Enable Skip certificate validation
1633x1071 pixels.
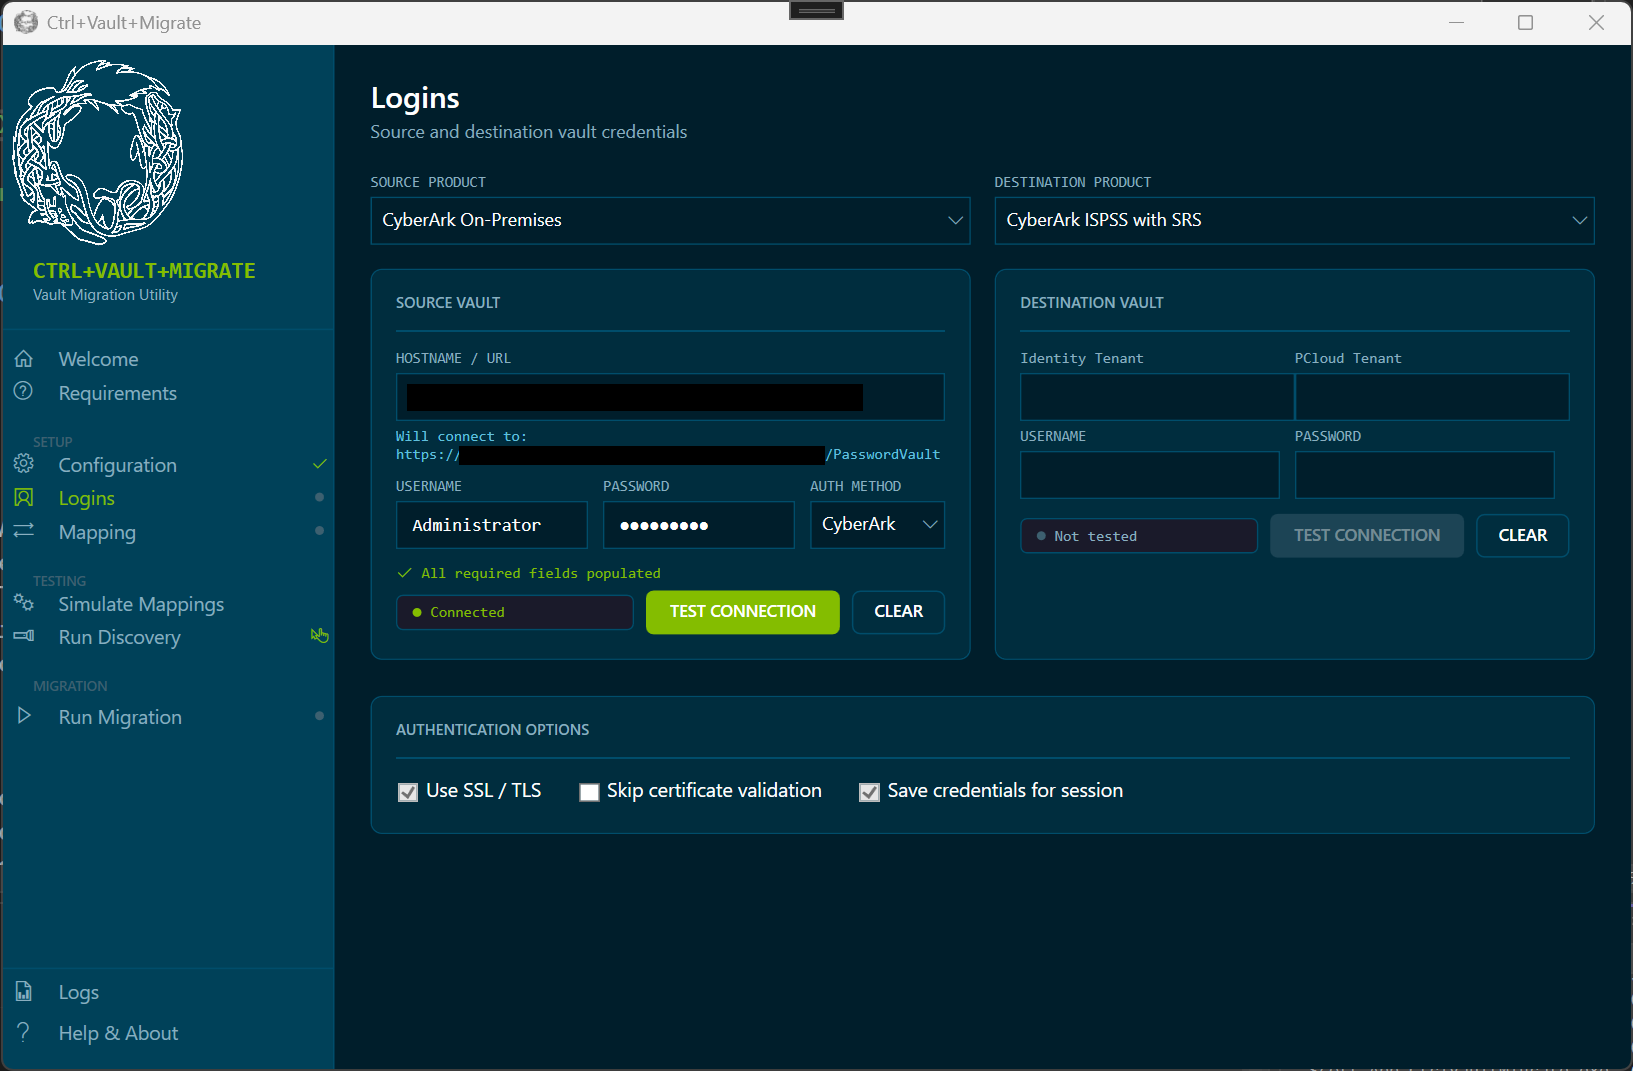pos(589,792)
